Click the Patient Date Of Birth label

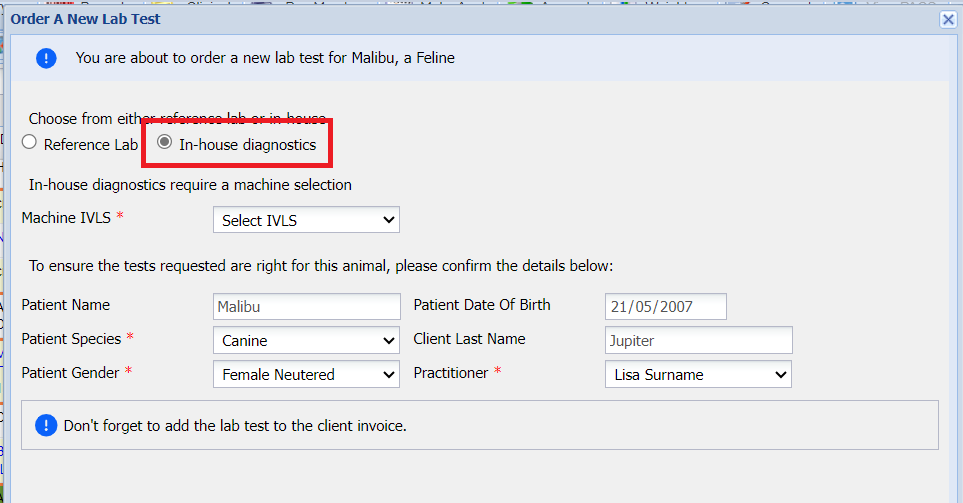point(482,305)
